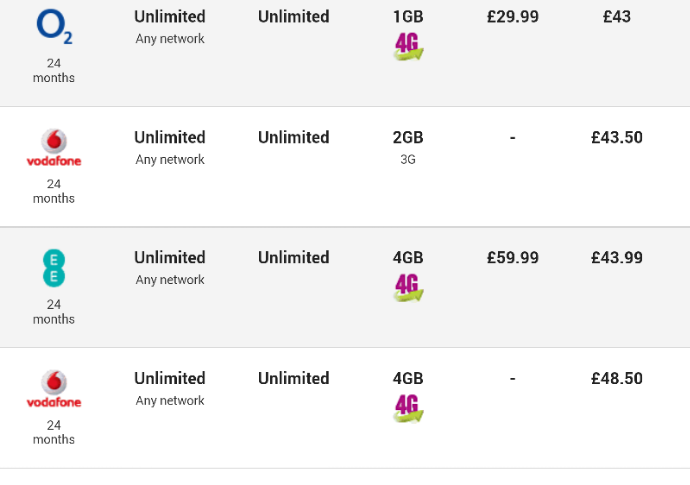Select the £43.50 monthly cost on Vodafone

617,137
